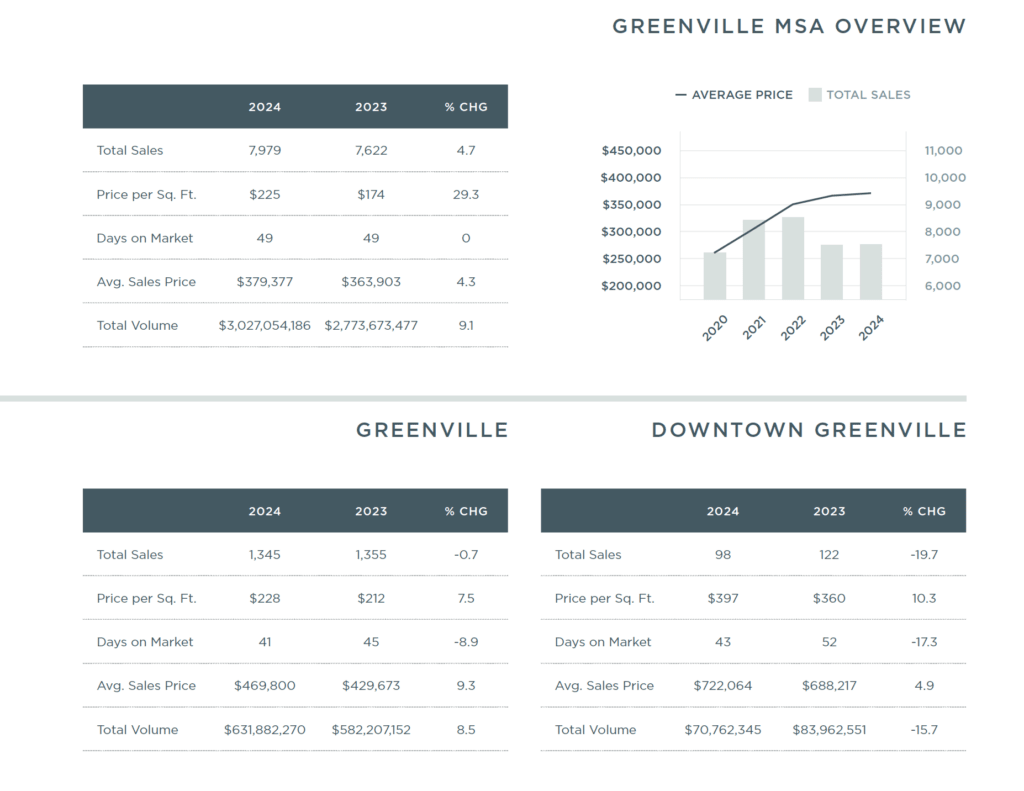Click the Total Sales legend square swatch

pyautogui.click(x=815, y=95)
